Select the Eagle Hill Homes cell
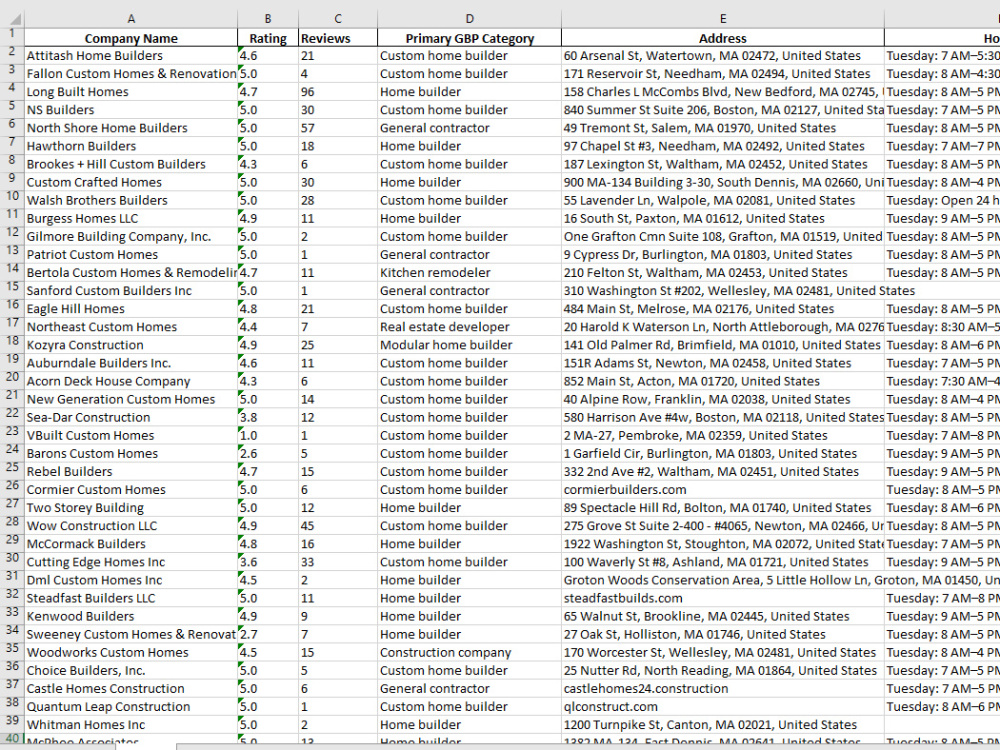 point(131,309)
